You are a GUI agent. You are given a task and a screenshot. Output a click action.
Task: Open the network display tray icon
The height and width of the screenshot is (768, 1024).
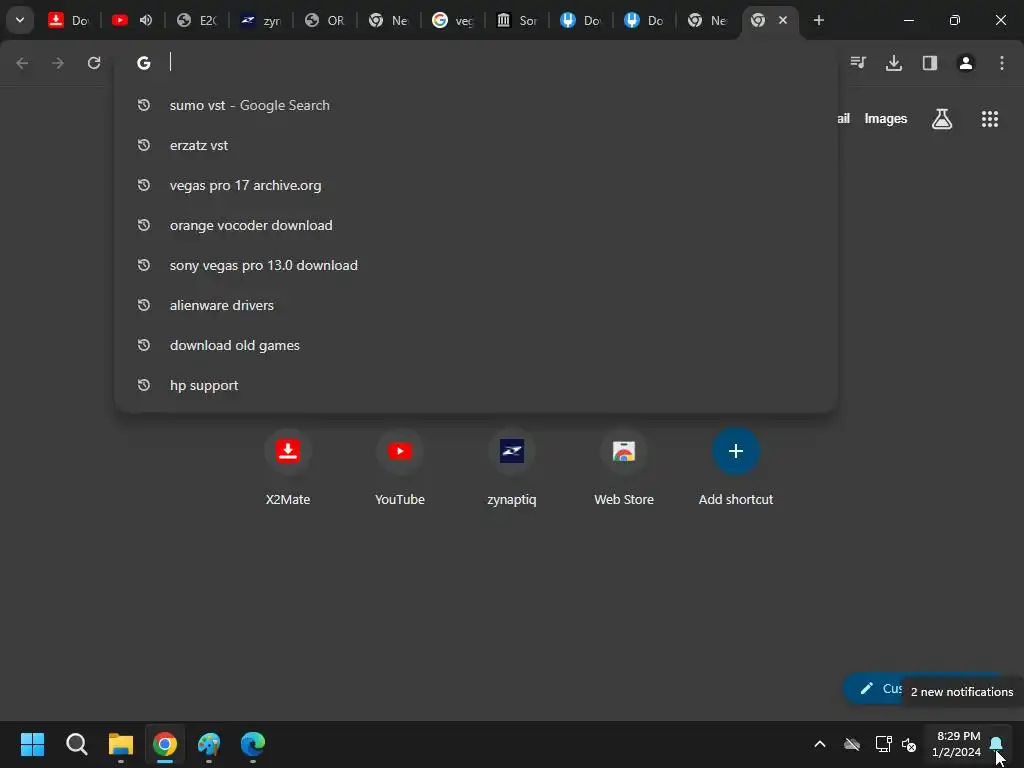pyautogui.click(x=883, y=744)
